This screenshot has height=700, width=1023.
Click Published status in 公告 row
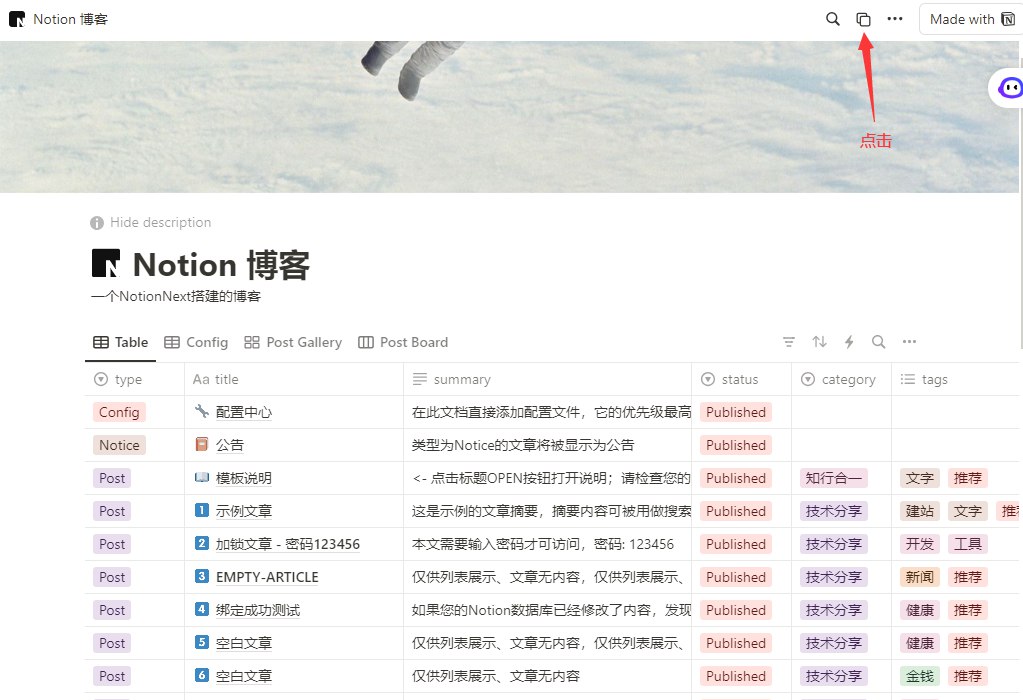pyautogui.click(x=736, y=446)
